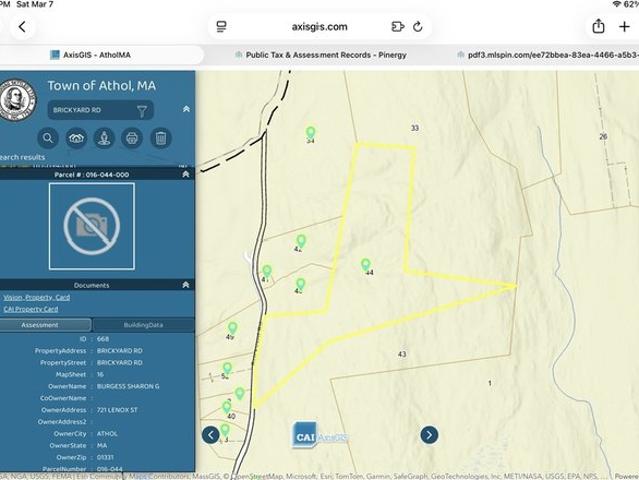The height and width of the screenshot is (480, 639).
Task: Collapse the Documents section
Action: [x=185, y=285]
